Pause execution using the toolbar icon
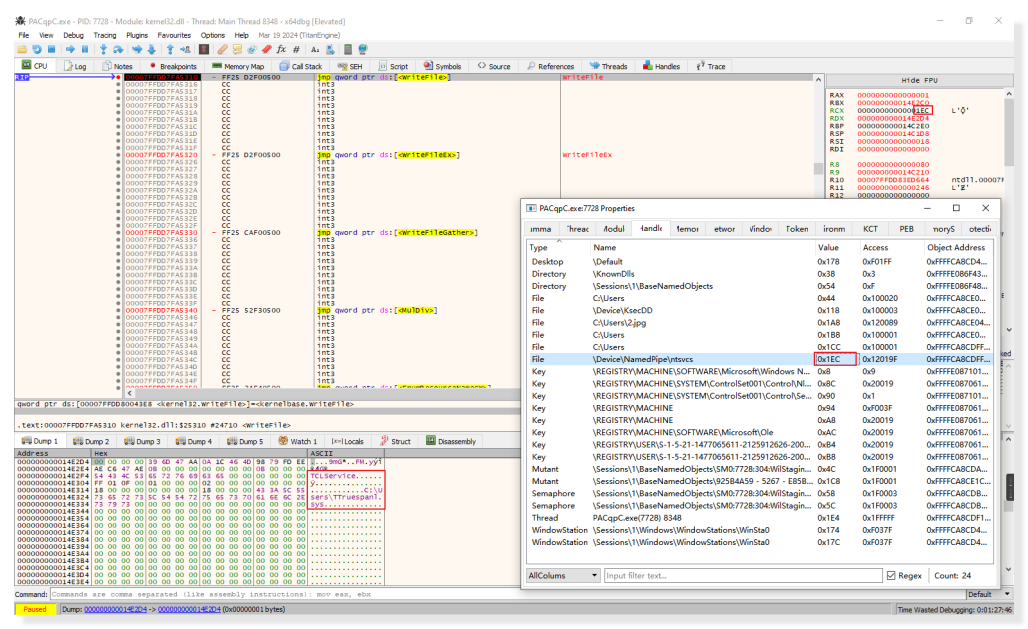 (x=85, y=49)
